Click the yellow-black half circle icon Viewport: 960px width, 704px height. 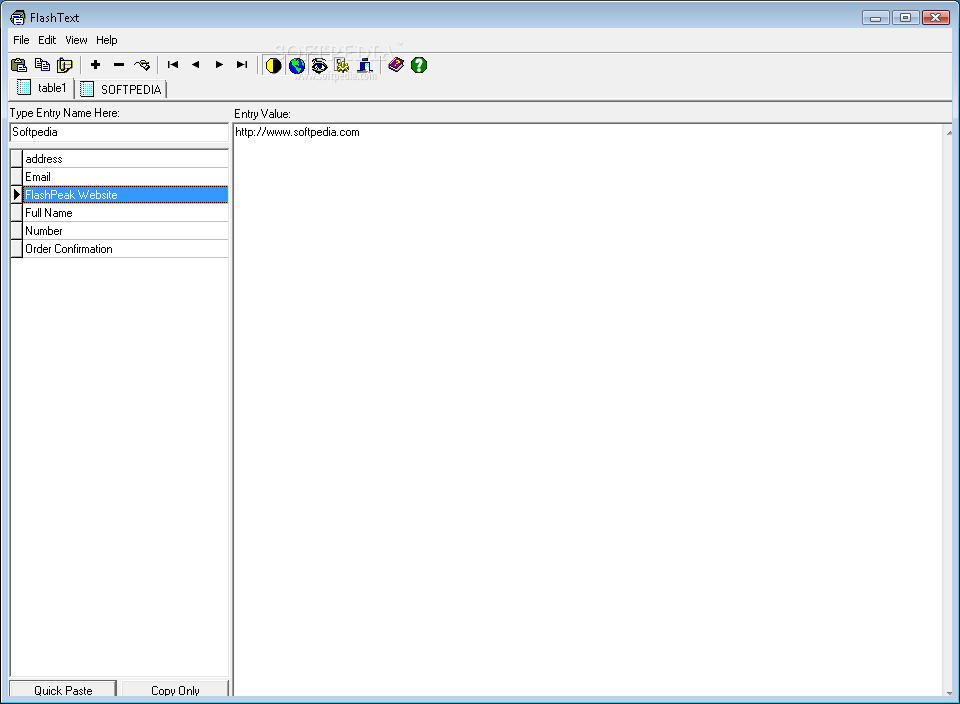pyautogui.click(x=273, y=66)
